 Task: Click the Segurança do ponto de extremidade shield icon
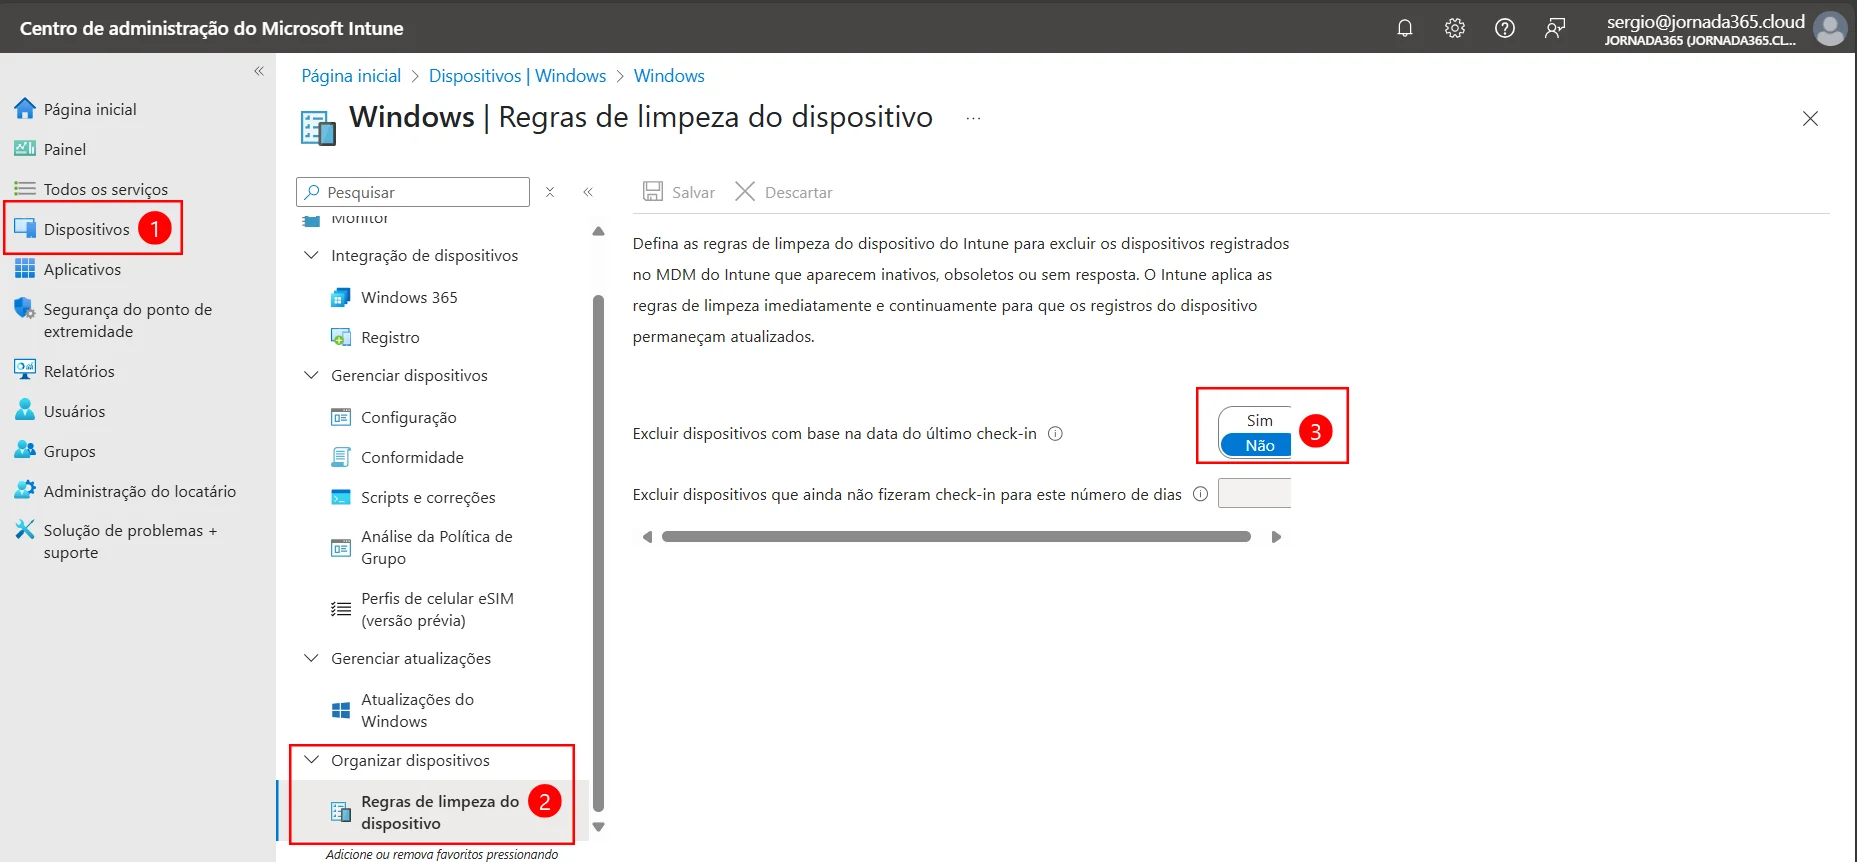25,309
